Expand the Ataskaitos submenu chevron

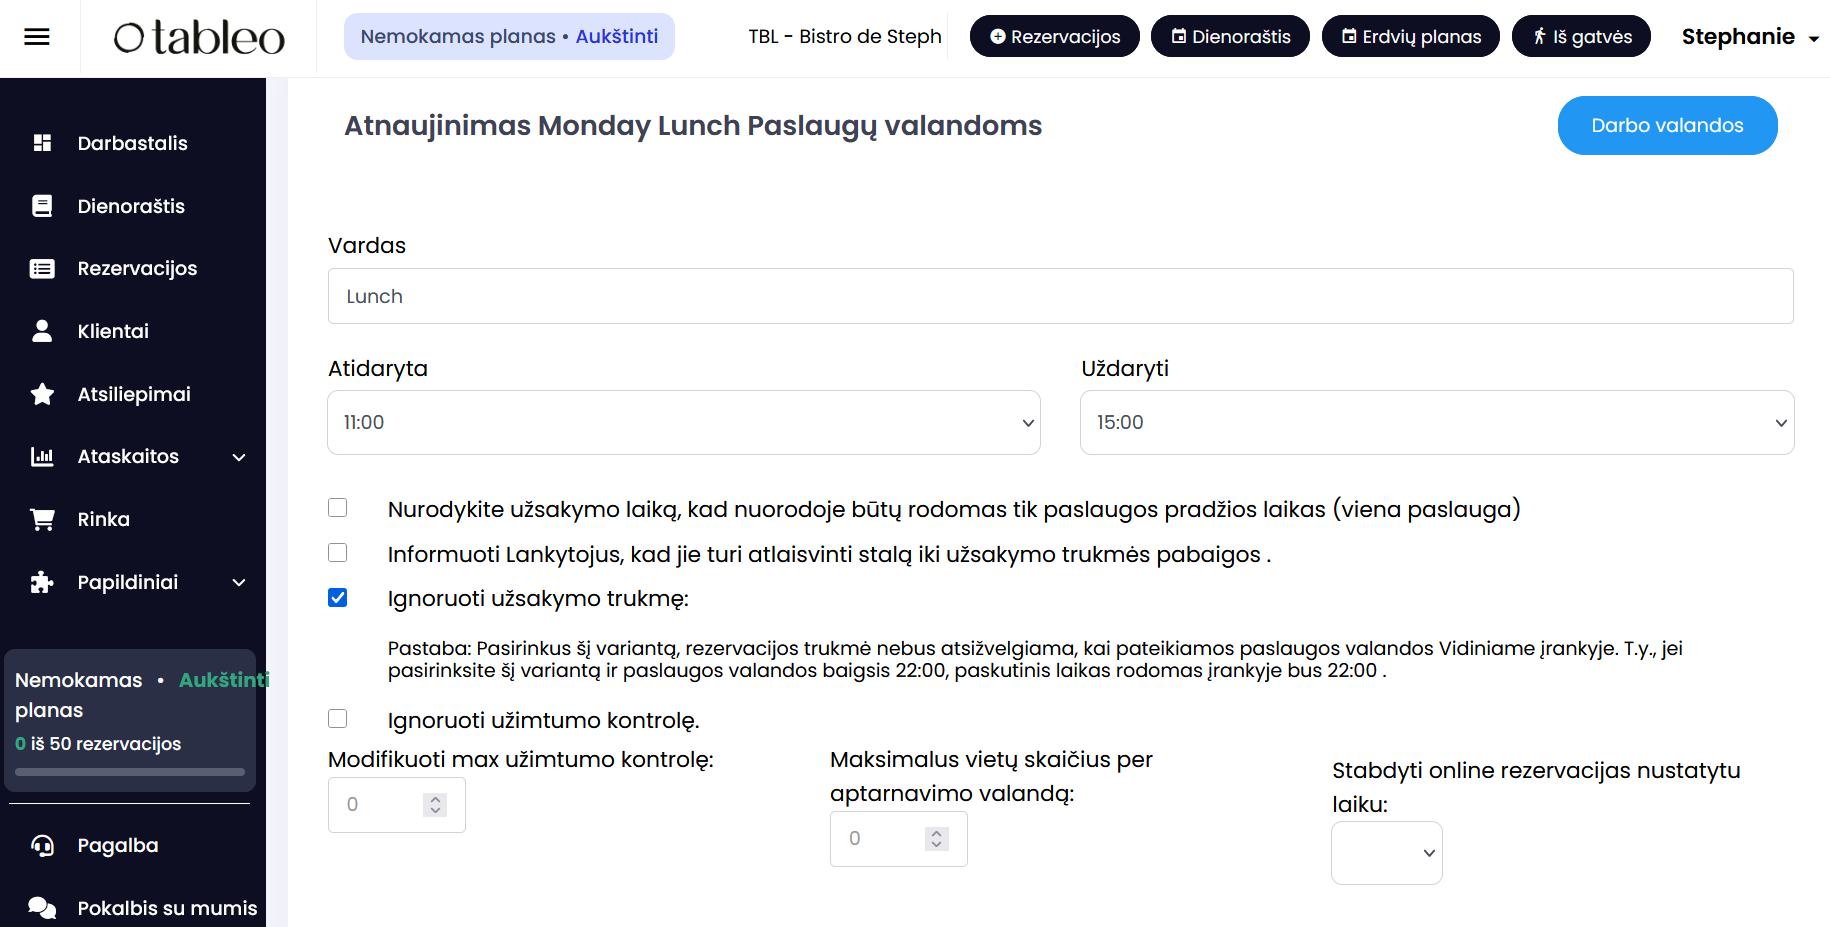[239, 457]
